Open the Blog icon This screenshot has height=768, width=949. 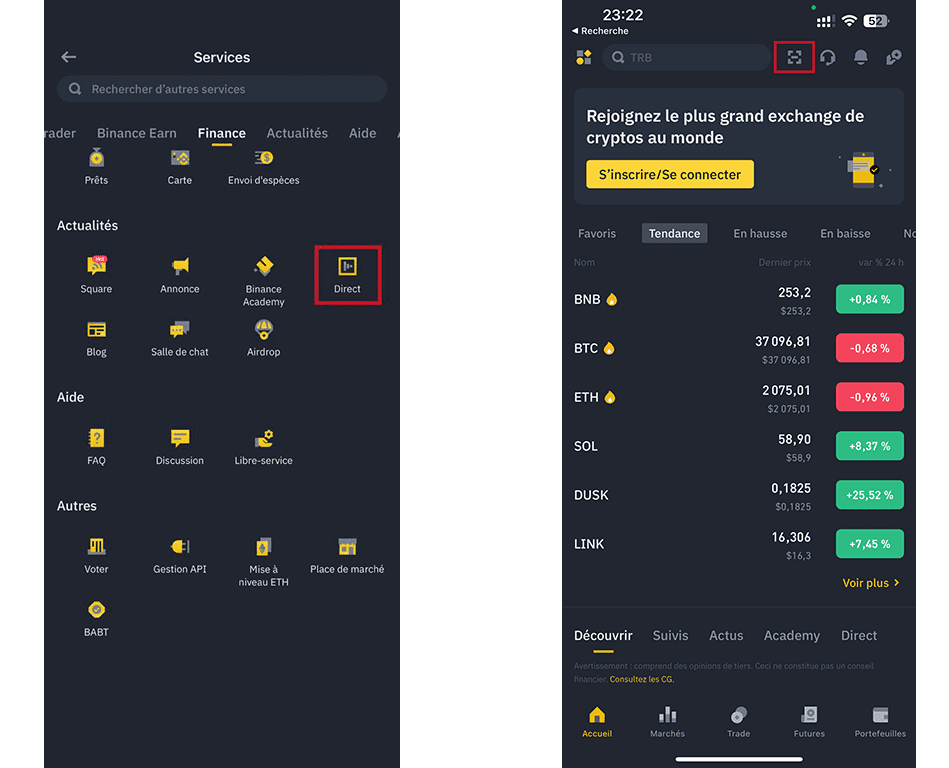[x=96, y=330]
